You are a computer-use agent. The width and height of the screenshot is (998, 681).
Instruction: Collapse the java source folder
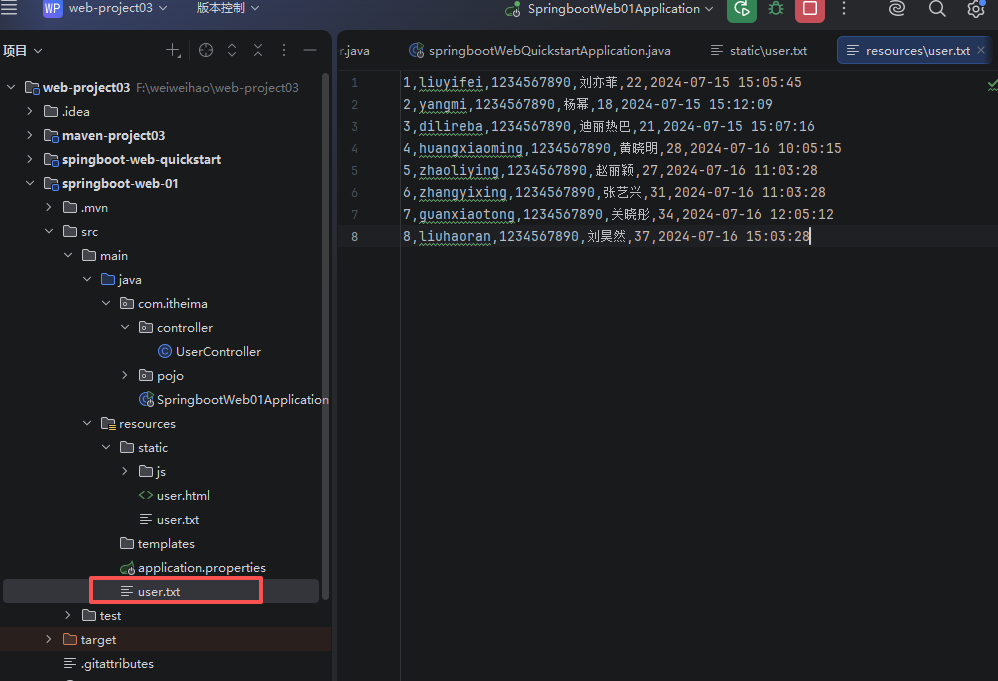[x=87, y=279]
